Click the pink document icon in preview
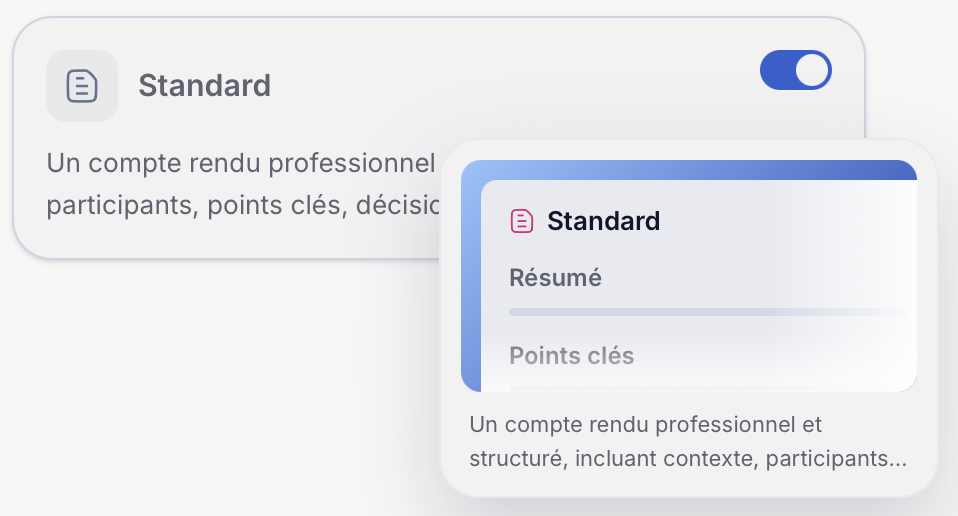 pyautogui.click(x=522, y=221)
